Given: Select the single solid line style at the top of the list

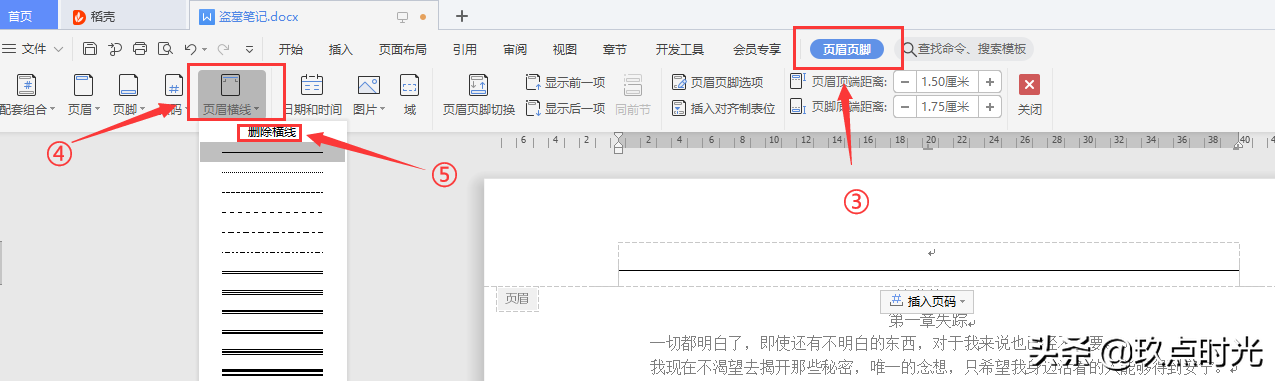Looking at the screenshot, I should pyautogui.click(x=273, y=152).
